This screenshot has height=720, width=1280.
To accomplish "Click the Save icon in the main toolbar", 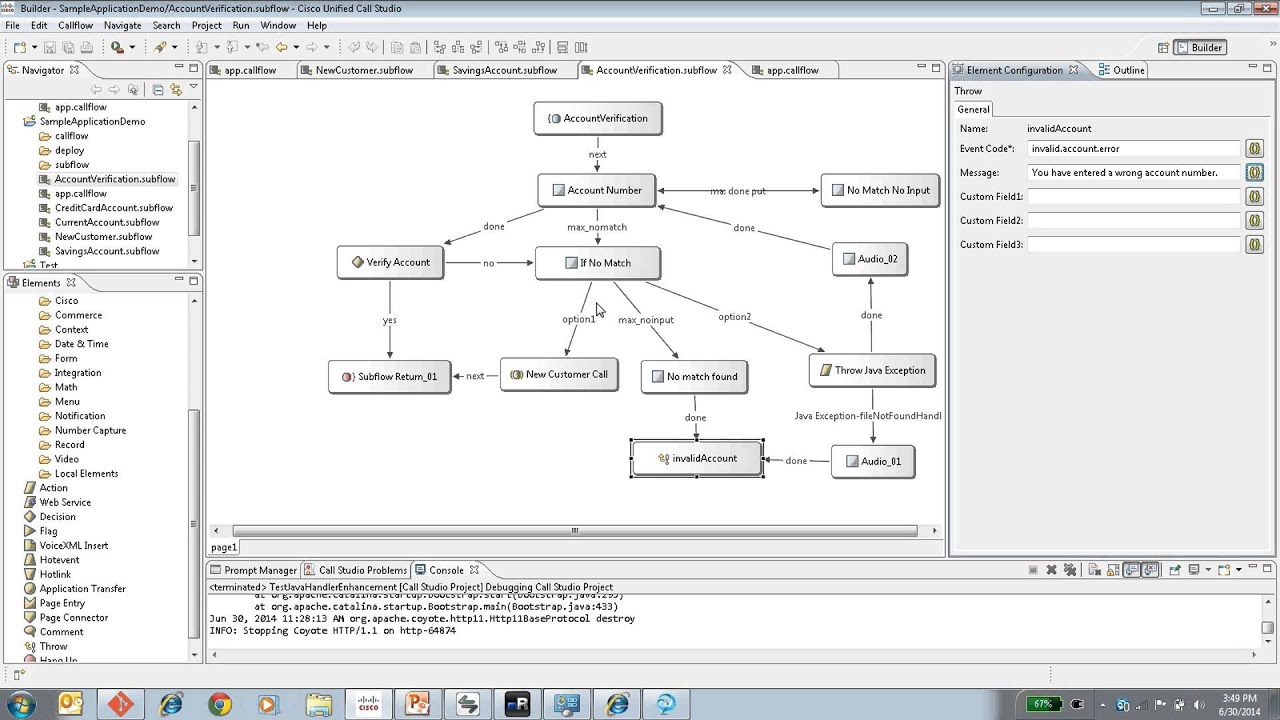I will pyautogui.click(x=49, y=47).
